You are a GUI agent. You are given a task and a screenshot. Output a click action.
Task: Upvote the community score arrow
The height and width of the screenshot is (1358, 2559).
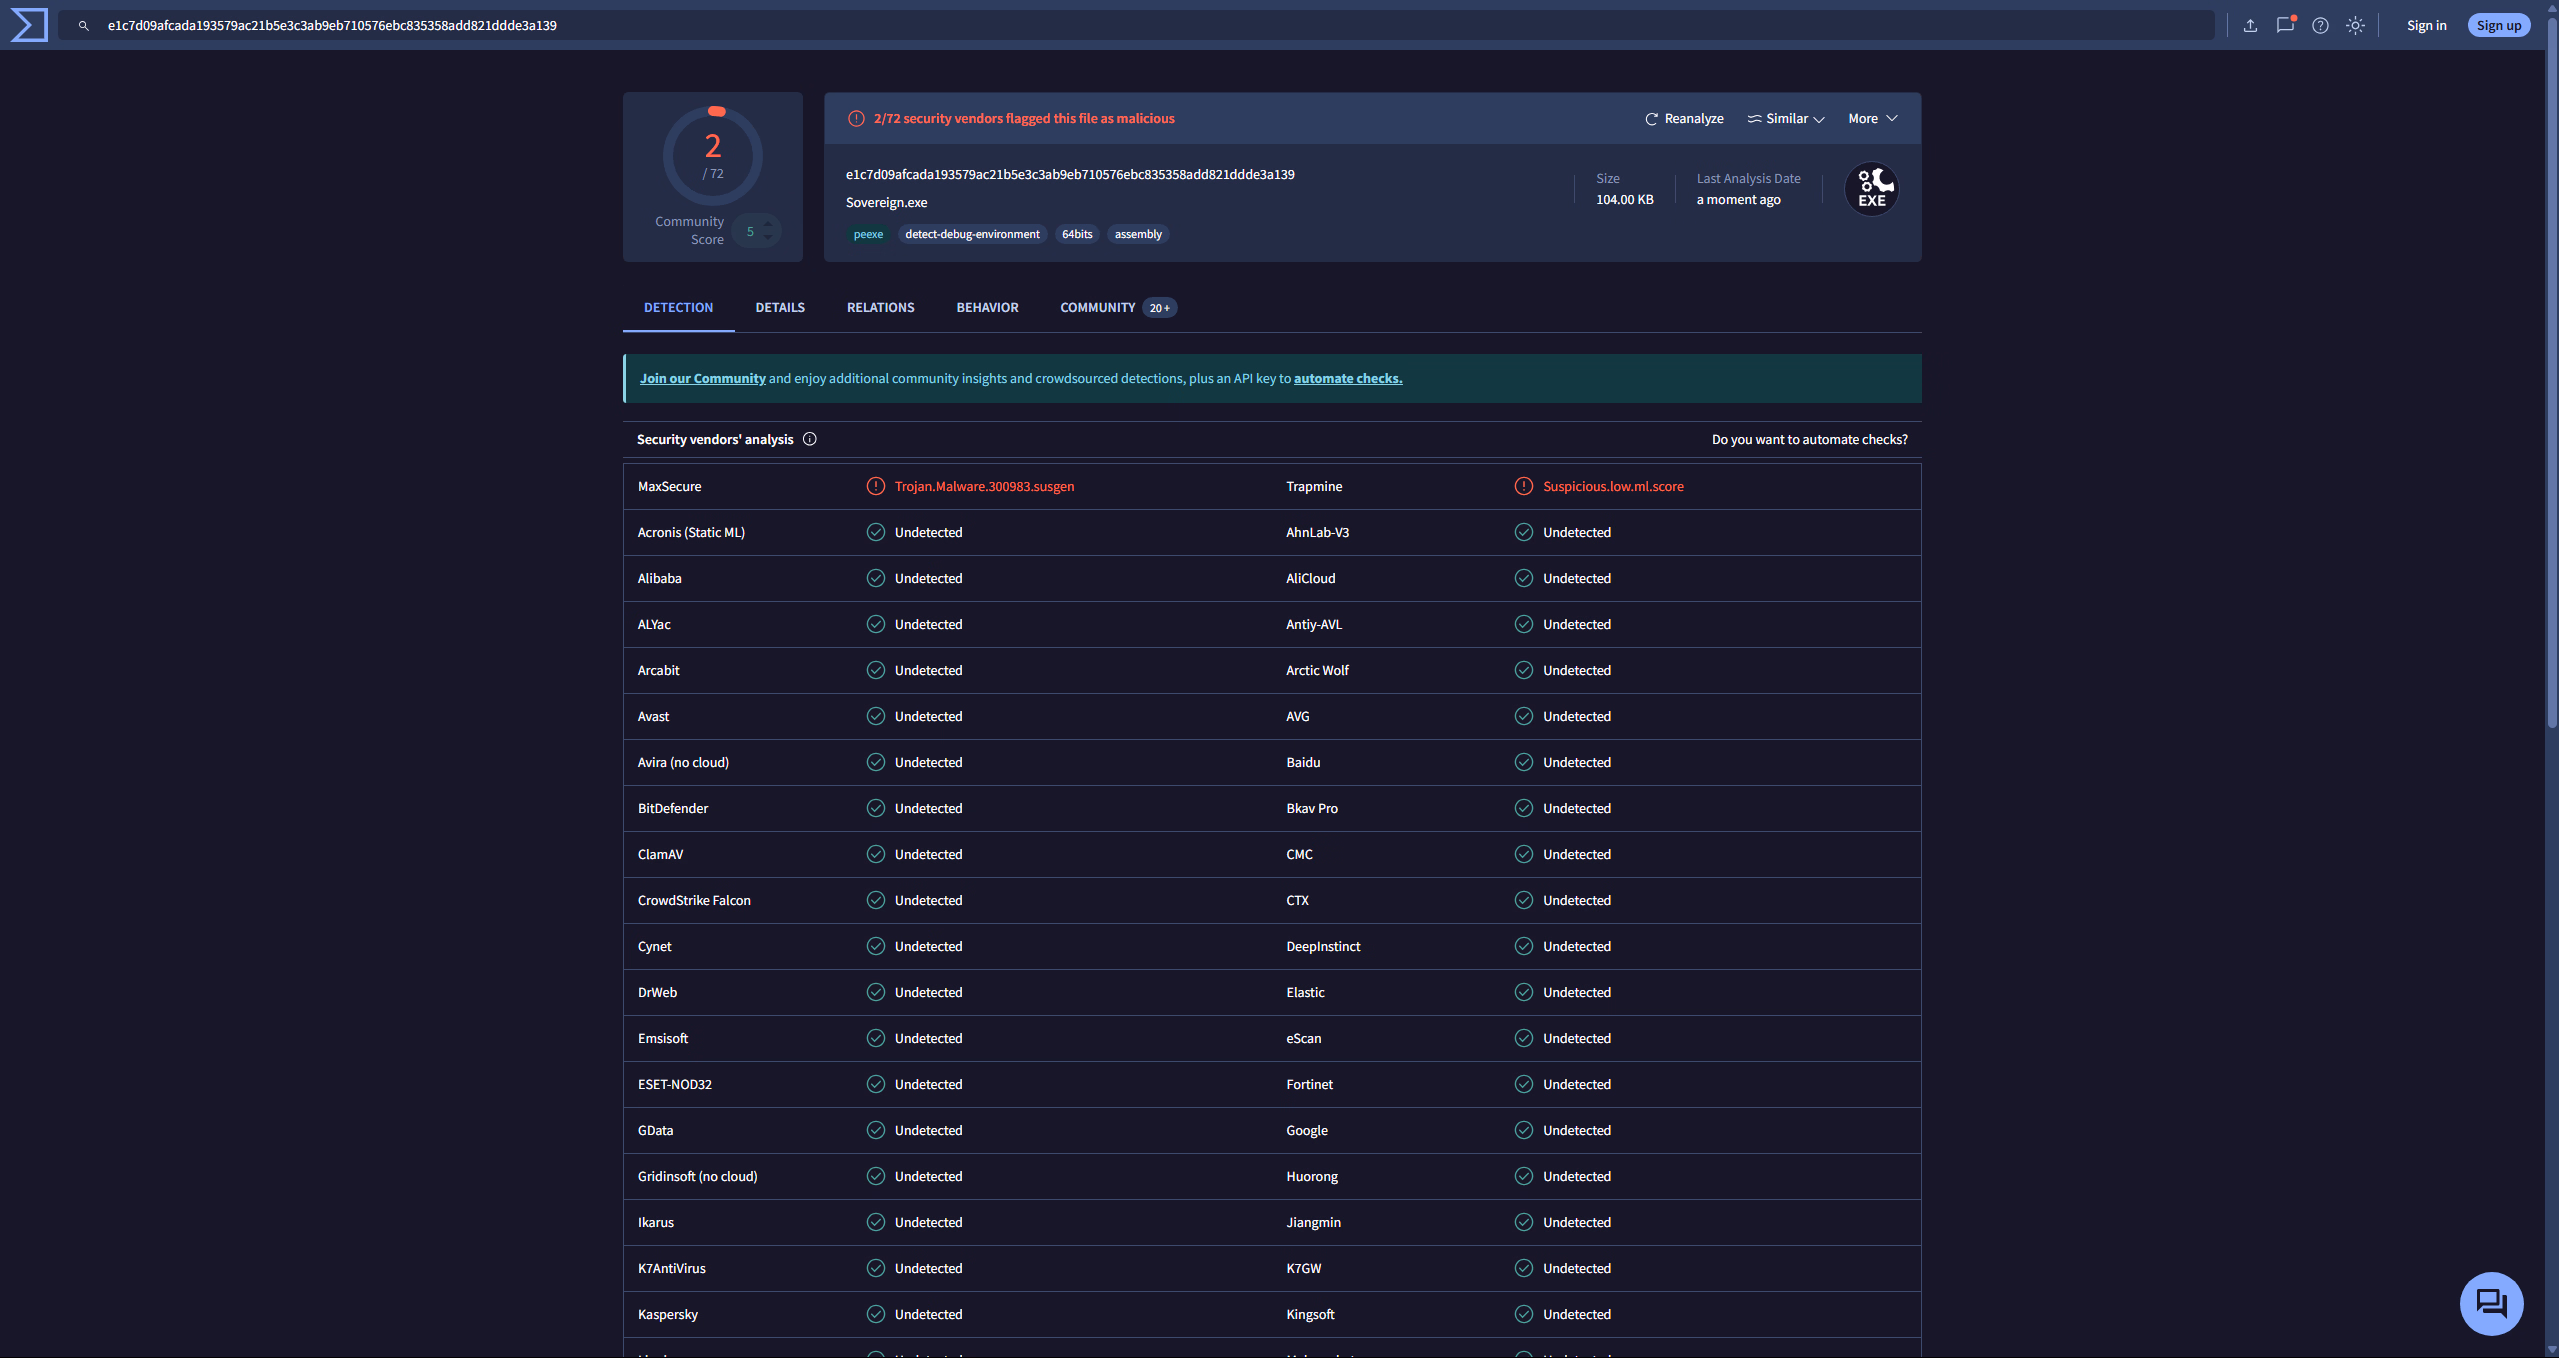[768, 224]
